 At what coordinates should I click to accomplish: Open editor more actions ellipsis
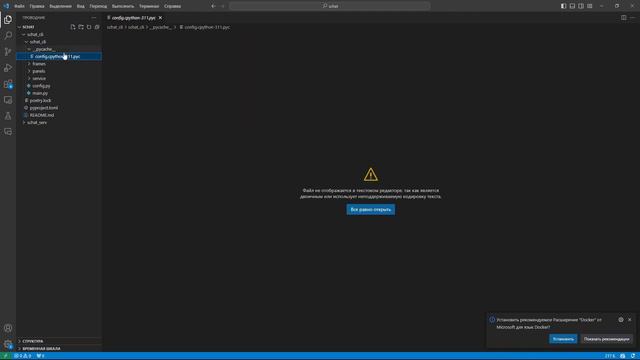tap(632, 18)
